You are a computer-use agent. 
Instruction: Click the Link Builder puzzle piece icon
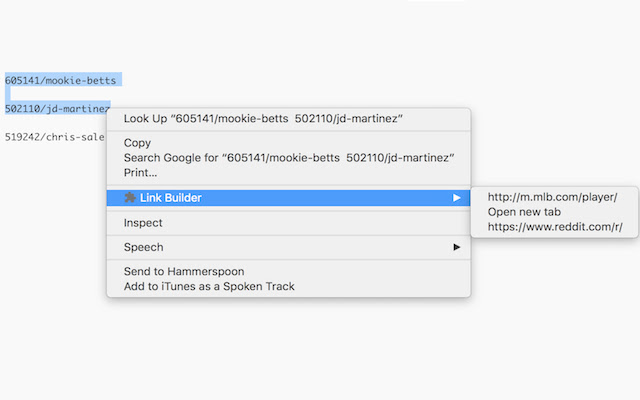(x=130, y=198)
